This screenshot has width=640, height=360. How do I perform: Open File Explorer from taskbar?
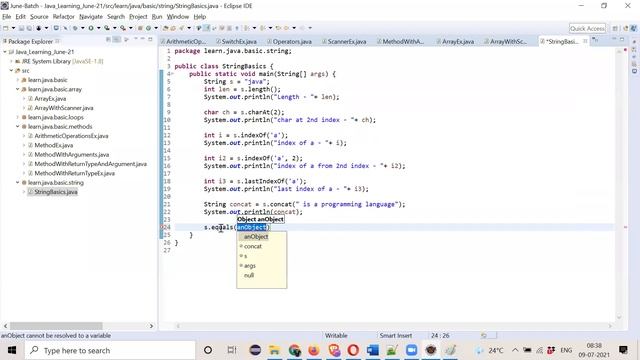[274, 350]
